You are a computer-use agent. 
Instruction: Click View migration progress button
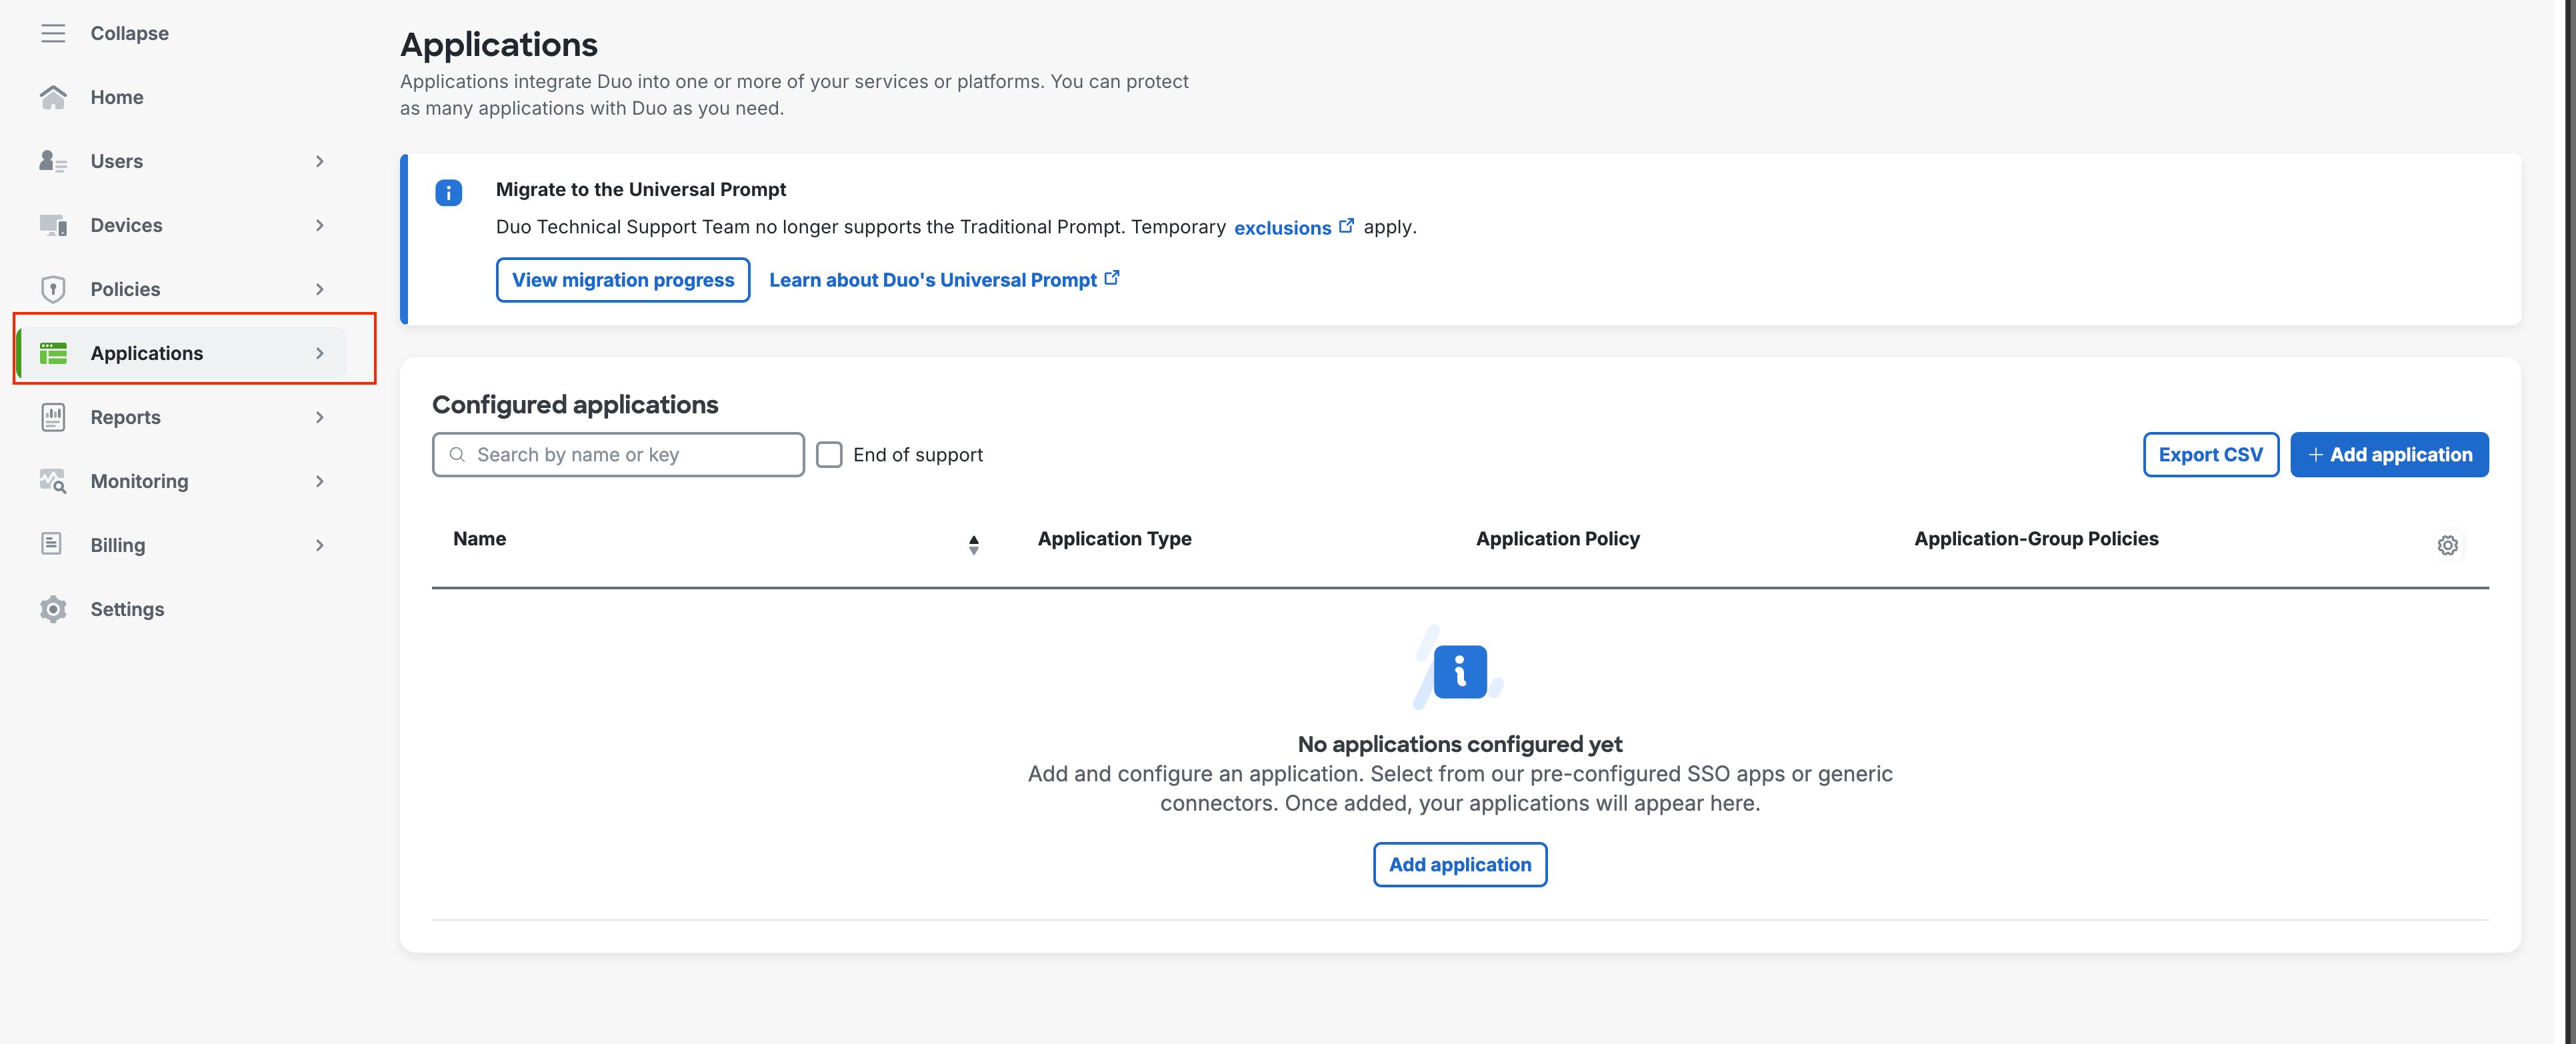(623, 280)
